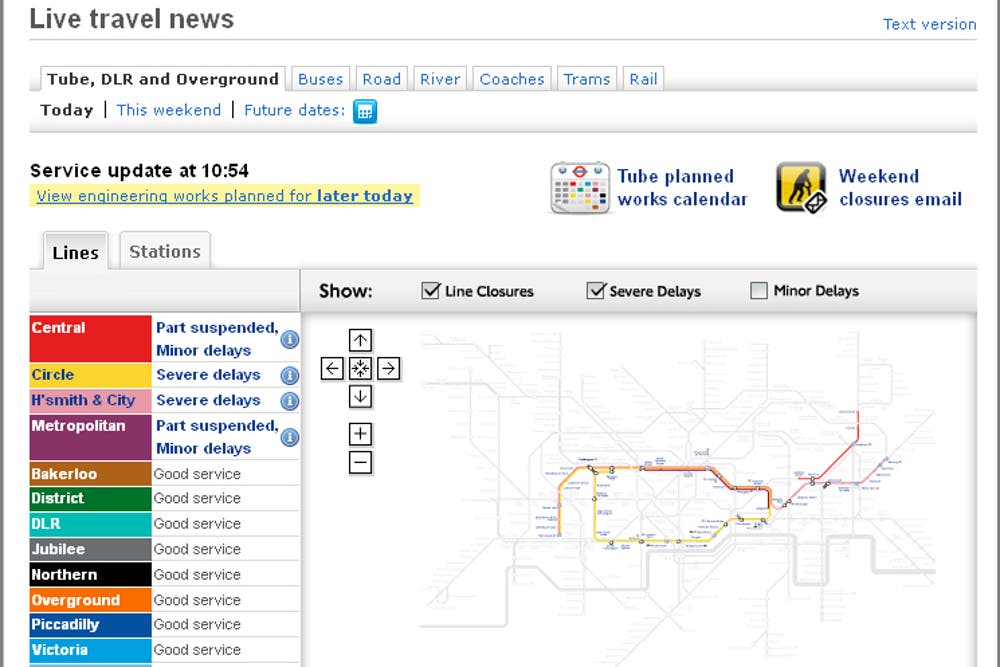Zoom out on the tube map
Screen dimensions: 1000x667
(360, 462)
